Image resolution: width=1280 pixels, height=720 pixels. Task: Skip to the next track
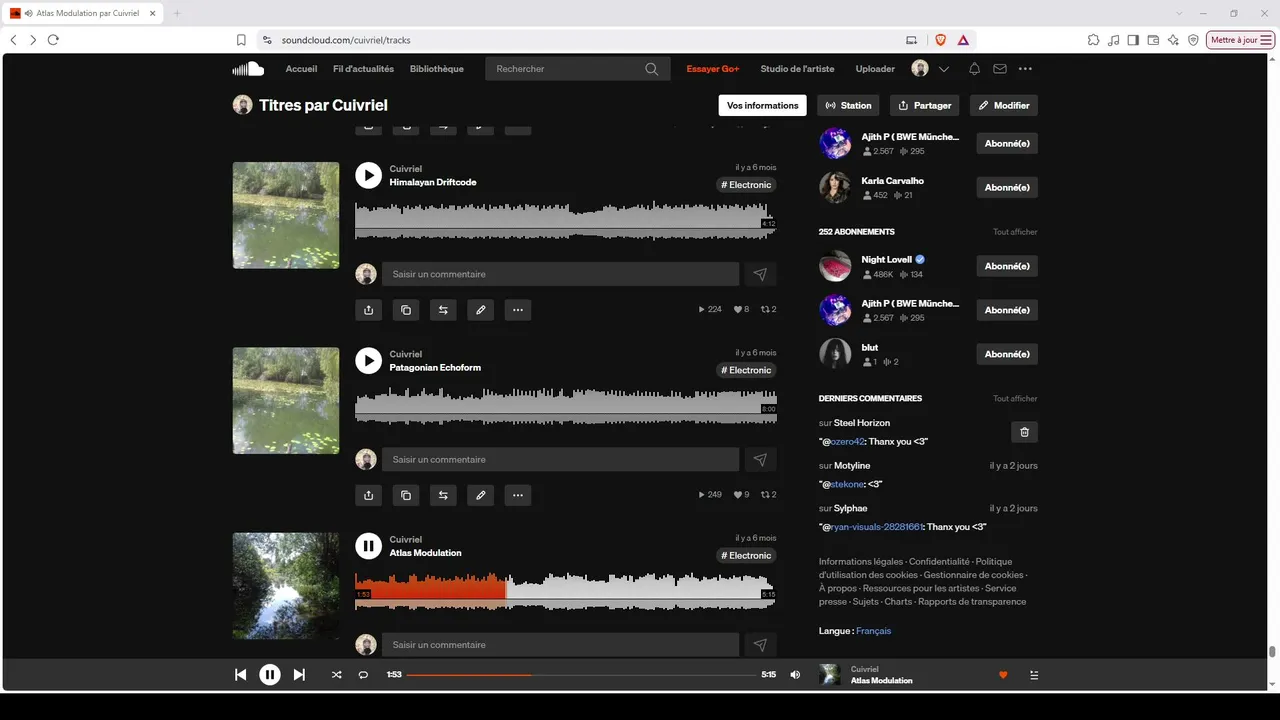tap(299, 675)
